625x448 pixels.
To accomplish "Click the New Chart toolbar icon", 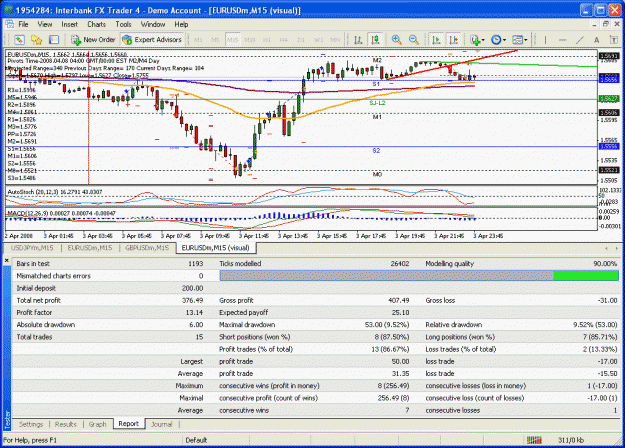I will 19,39.
